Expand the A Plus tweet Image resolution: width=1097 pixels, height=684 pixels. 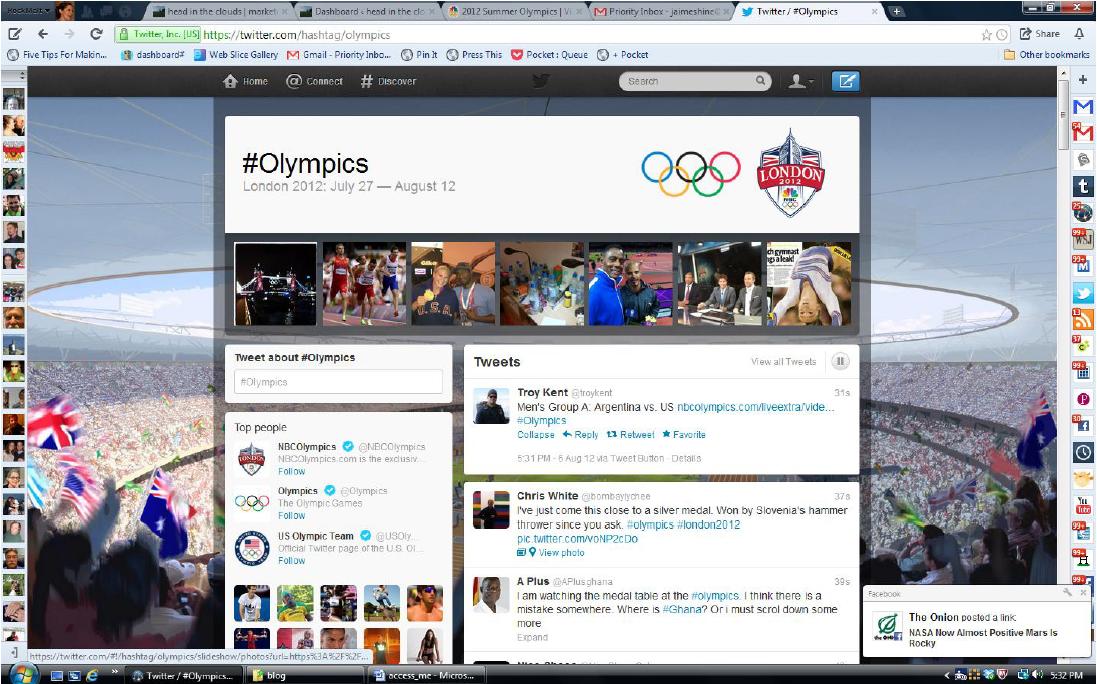click(x=532, y=637)
